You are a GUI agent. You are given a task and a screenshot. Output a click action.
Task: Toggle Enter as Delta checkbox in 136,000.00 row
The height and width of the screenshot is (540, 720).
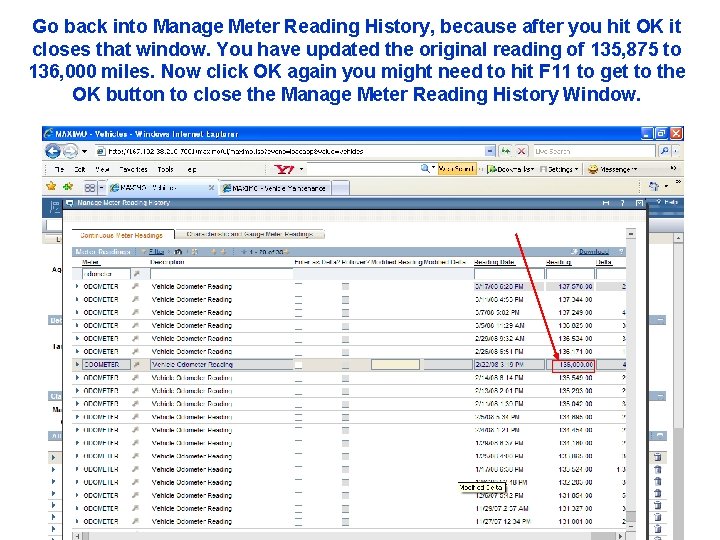298,365
